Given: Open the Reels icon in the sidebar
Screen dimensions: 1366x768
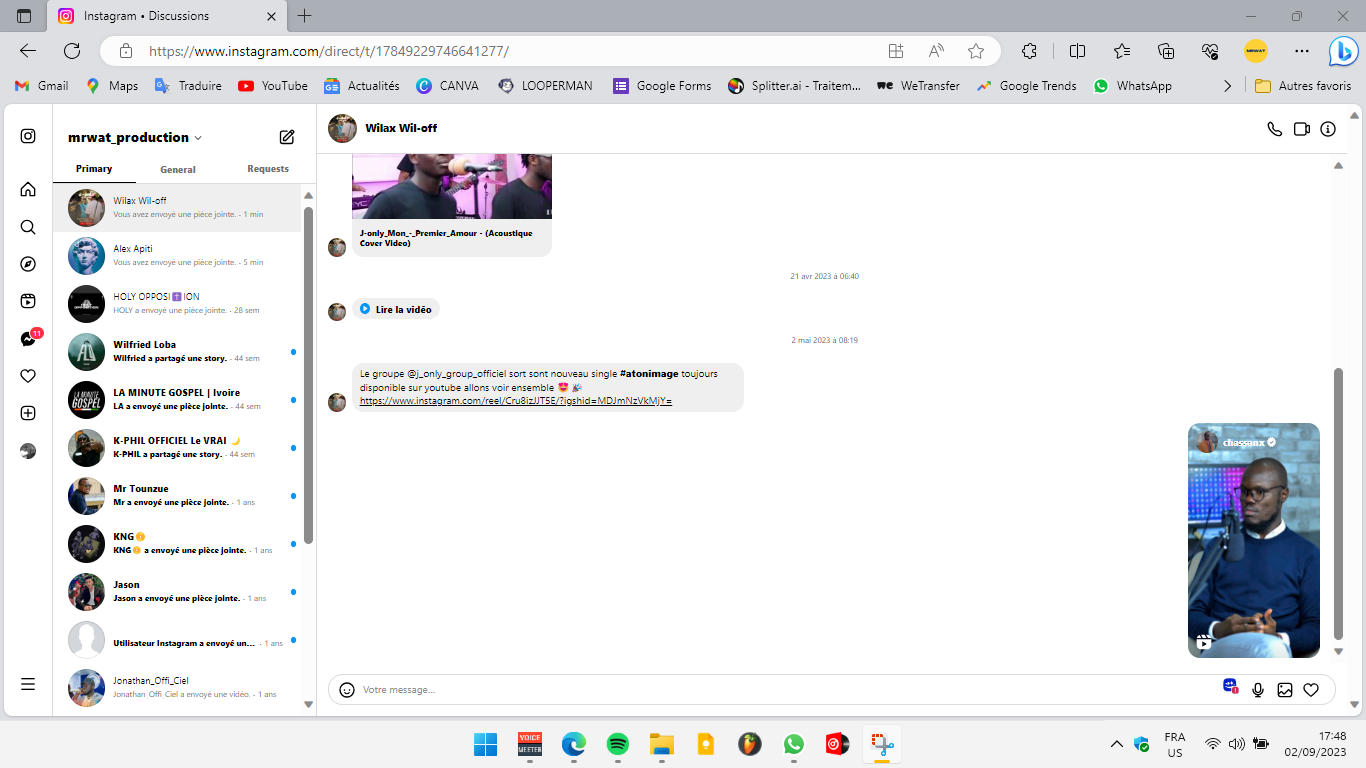Looking at the screenshot, I should pos(28,301).
